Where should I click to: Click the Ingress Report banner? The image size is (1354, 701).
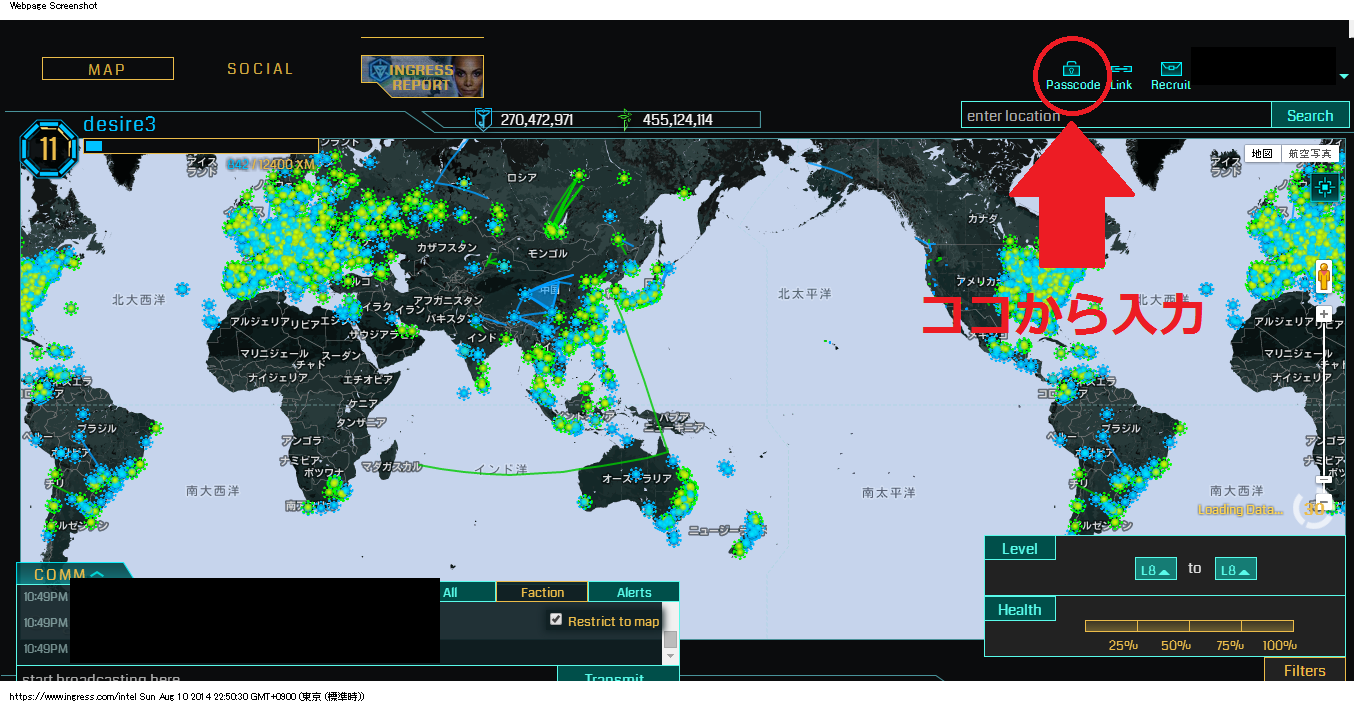pyautogui.click(x=422, y=75)
